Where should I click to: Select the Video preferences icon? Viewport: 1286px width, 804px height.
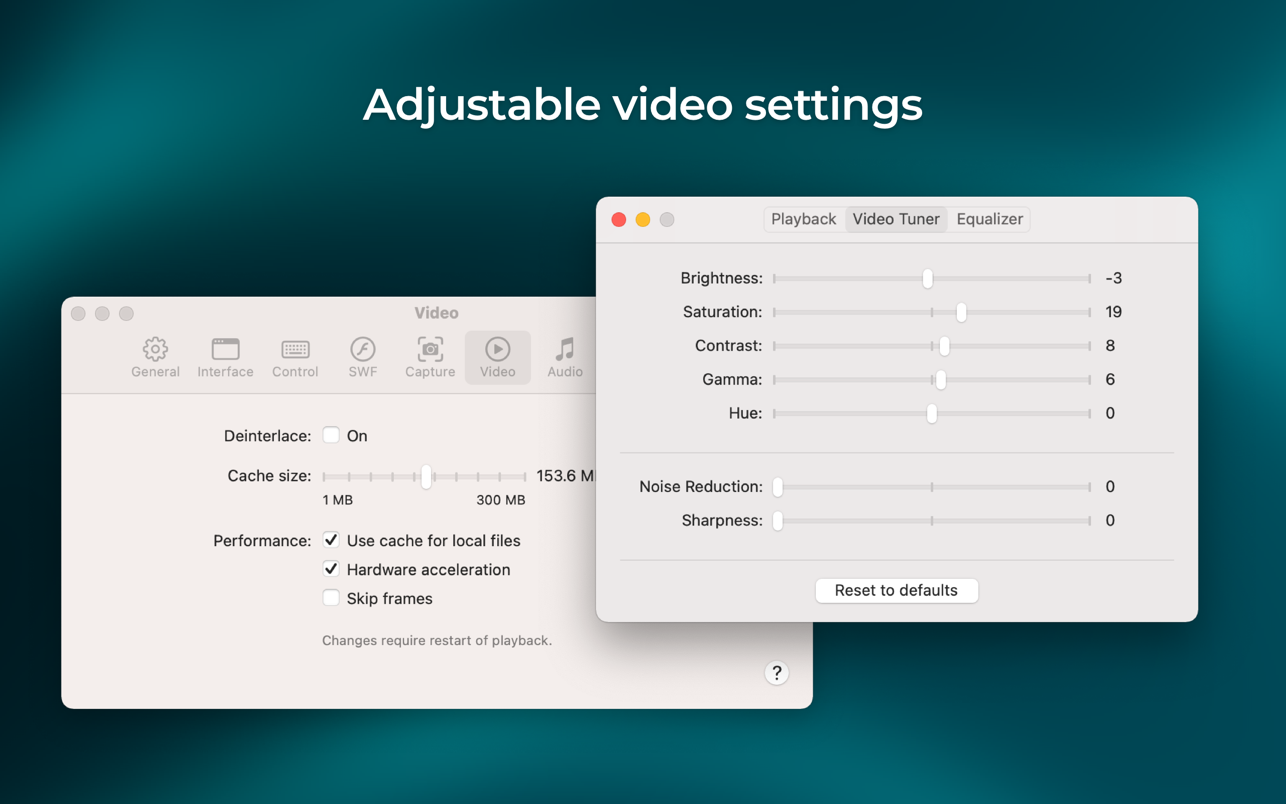(x=497, y=357)
